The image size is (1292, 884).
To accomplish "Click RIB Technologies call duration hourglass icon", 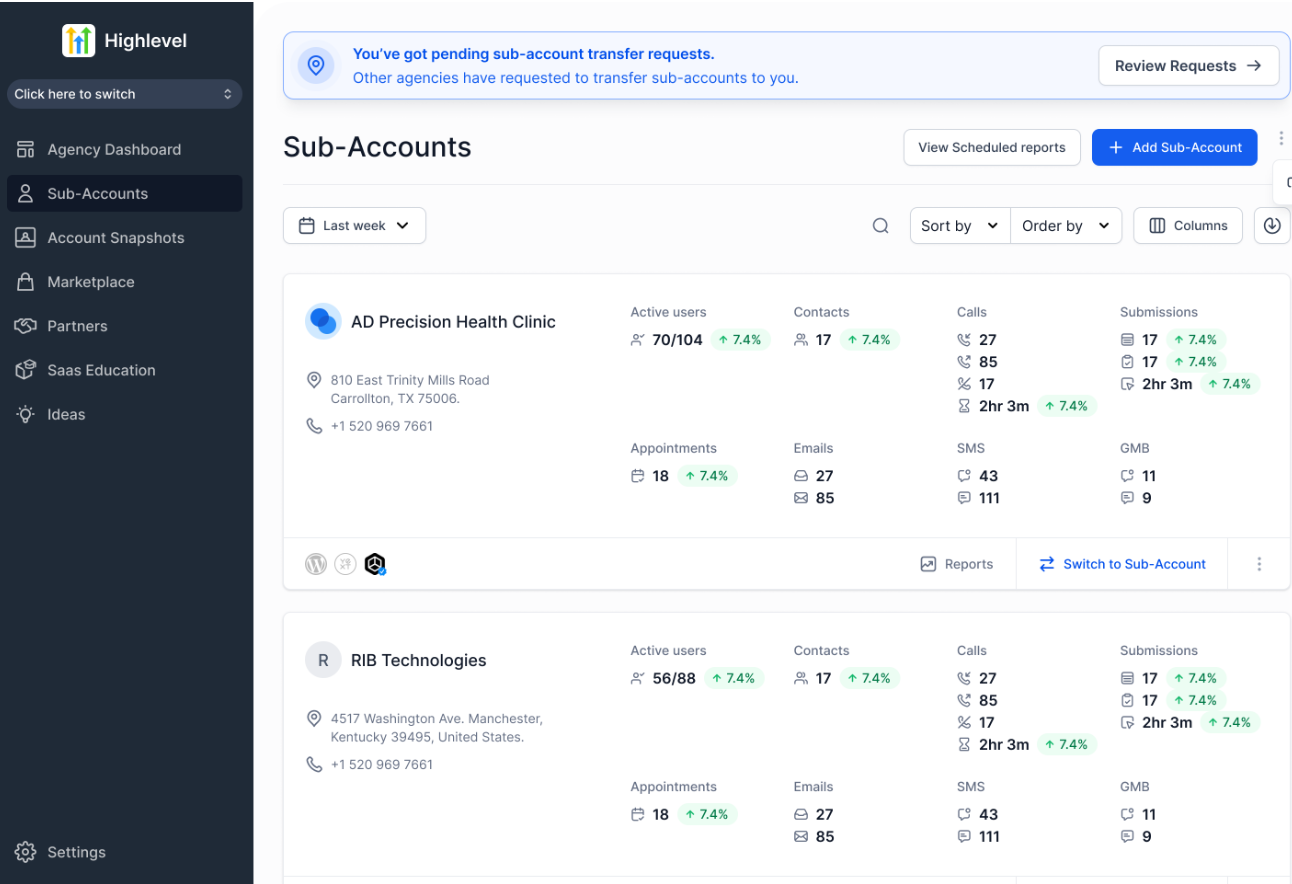I will coord(964,744).
